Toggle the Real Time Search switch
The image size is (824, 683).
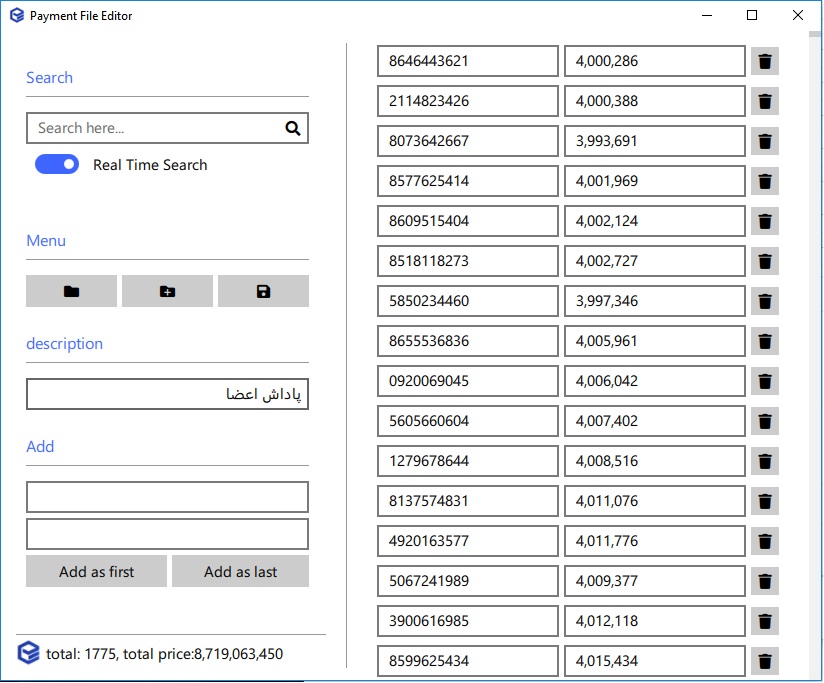click(x=57, y=165)
